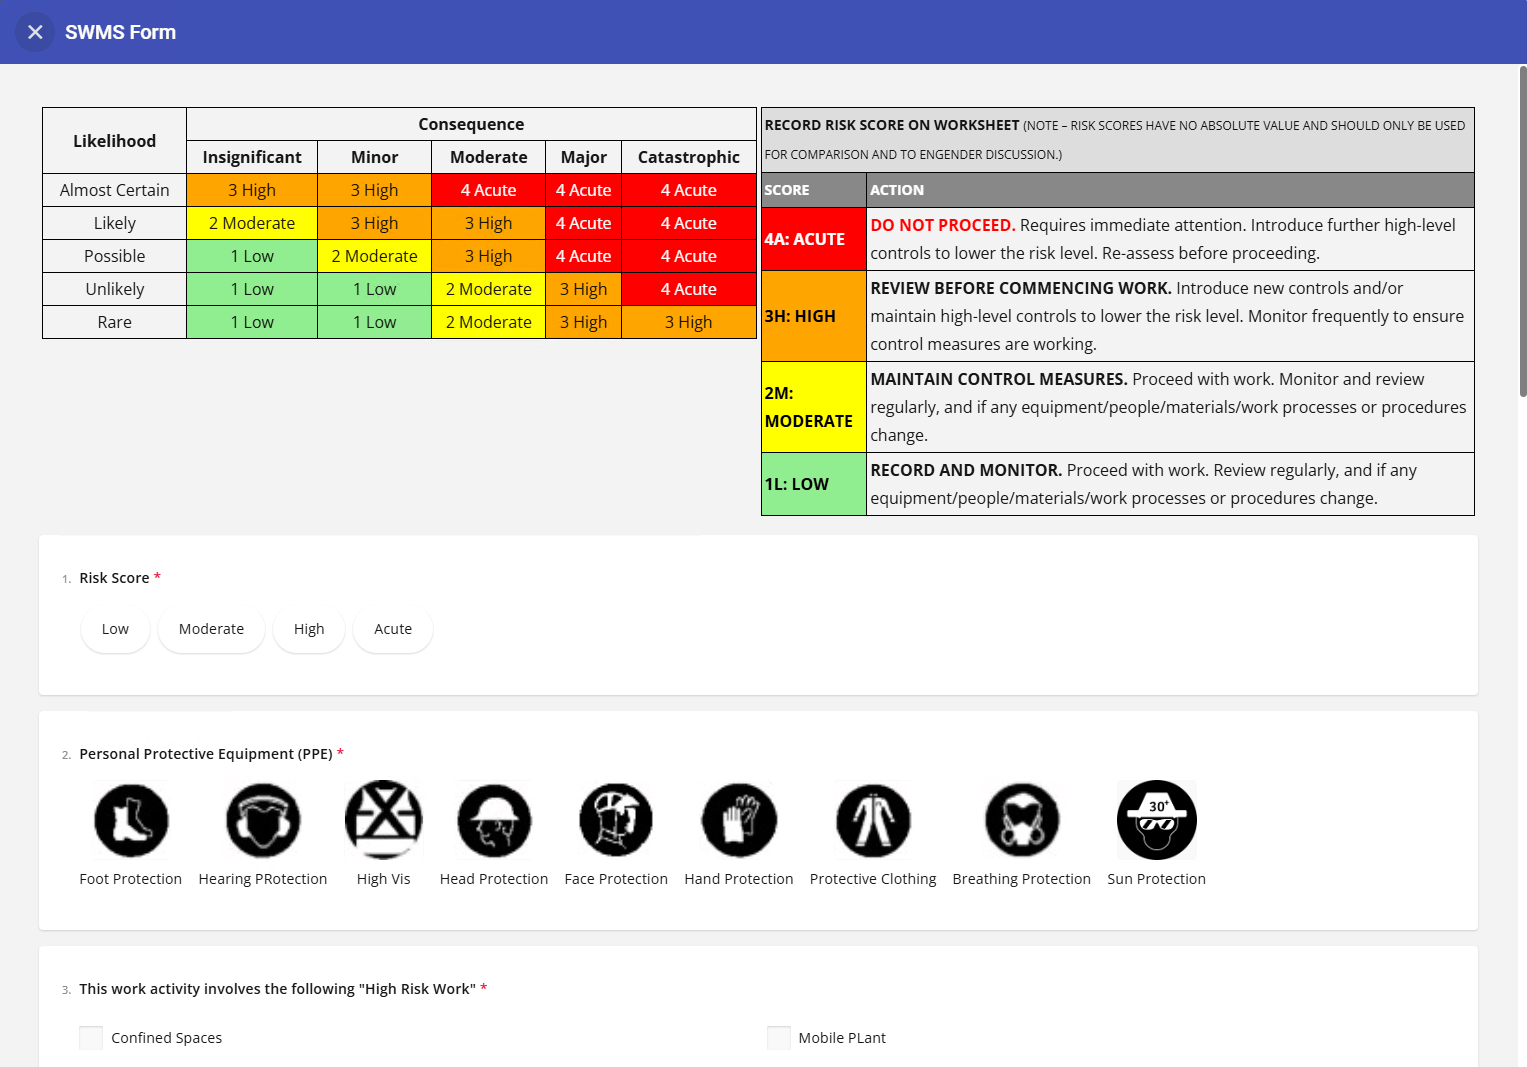Click the Personal Protective Equipment (PPE) question label
The height and width of the screenshot is (1067, 1527).
coord(206,754)
